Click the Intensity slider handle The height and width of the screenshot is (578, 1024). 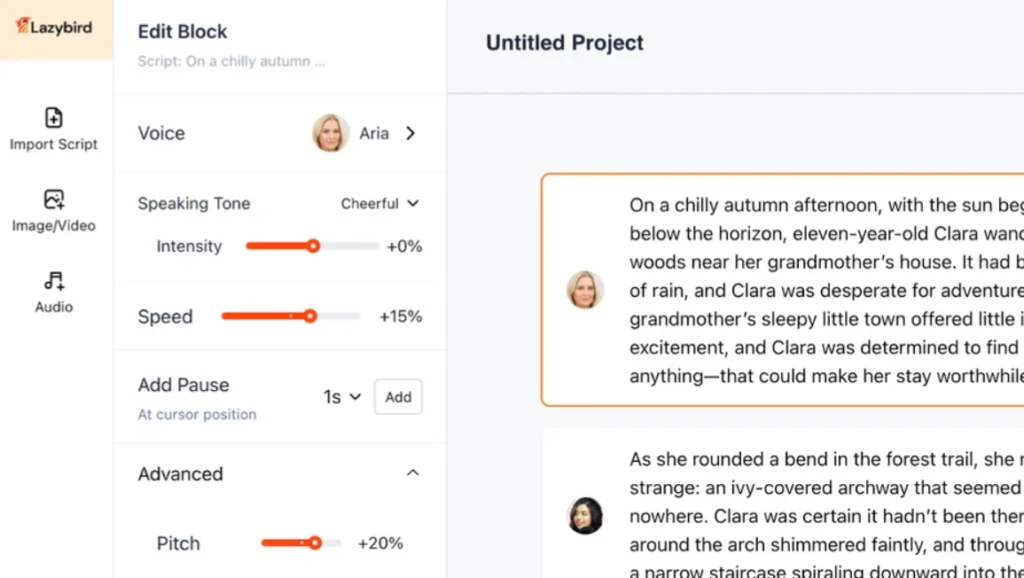pos(313,246)
